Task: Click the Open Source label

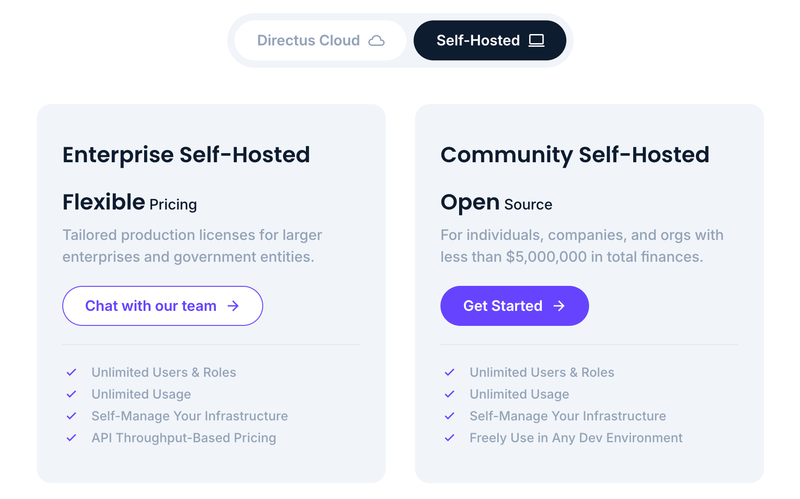Action: pyautogui.click(x=496, y=203)
